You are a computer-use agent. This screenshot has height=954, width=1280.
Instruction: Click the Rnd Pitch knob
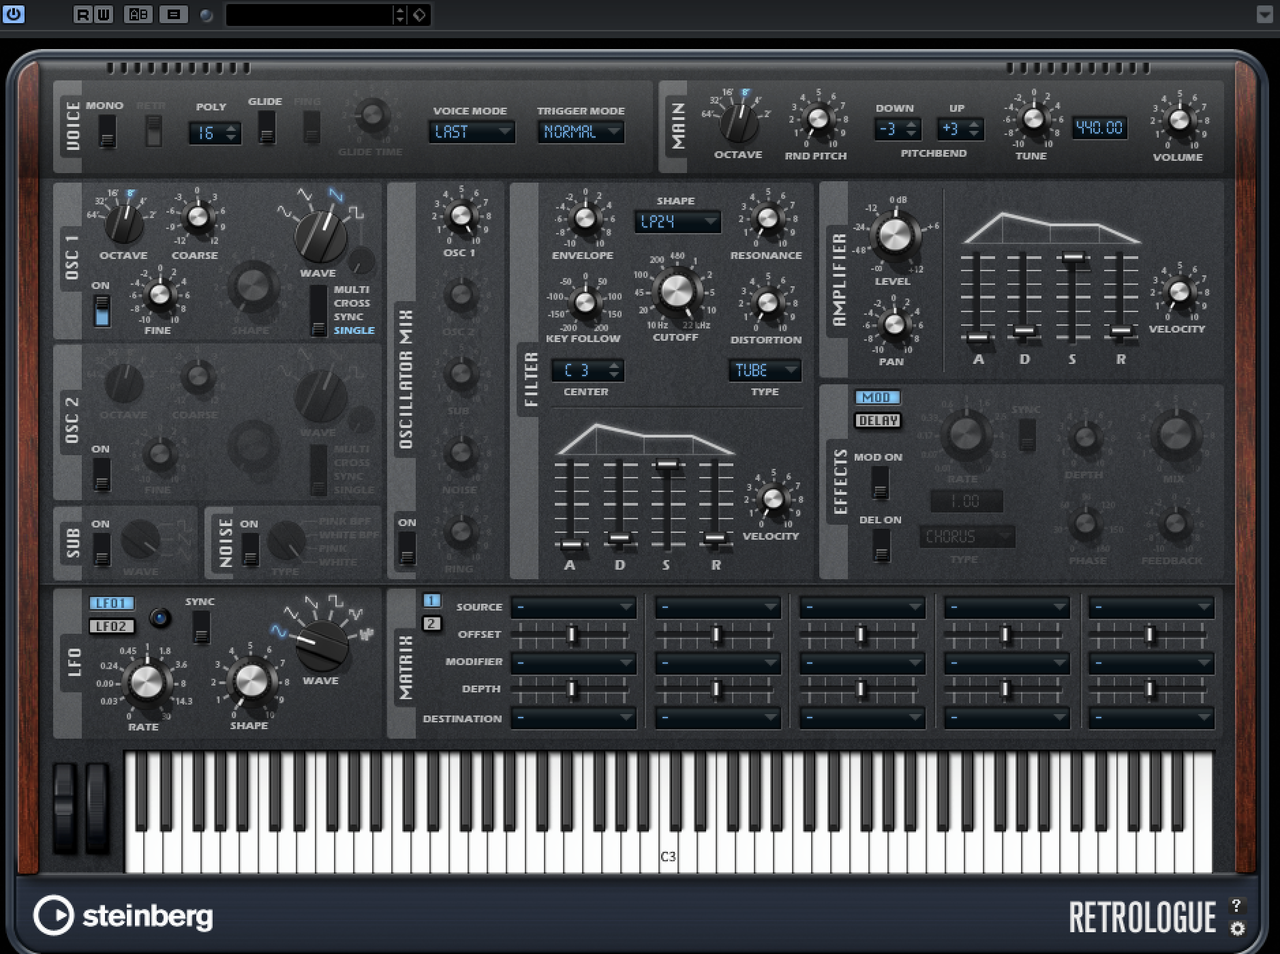(818, 119)
